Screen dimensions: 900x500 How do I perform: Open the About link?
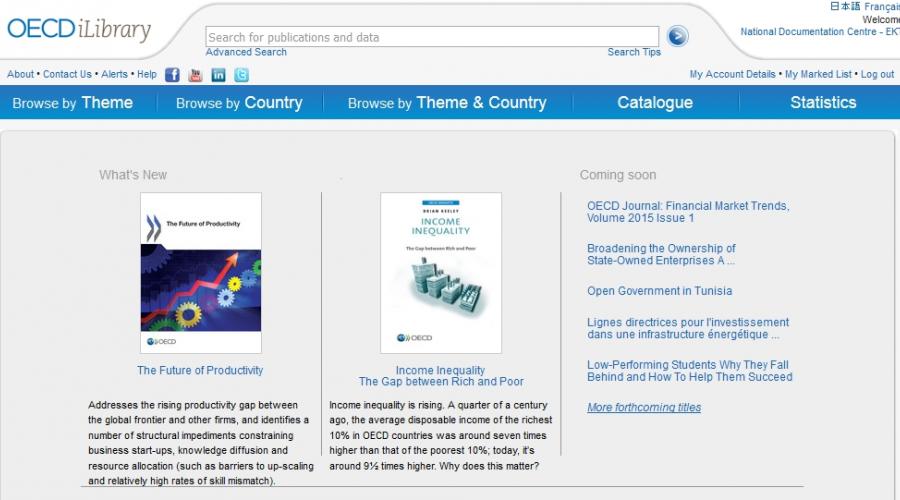pos(21,74)
